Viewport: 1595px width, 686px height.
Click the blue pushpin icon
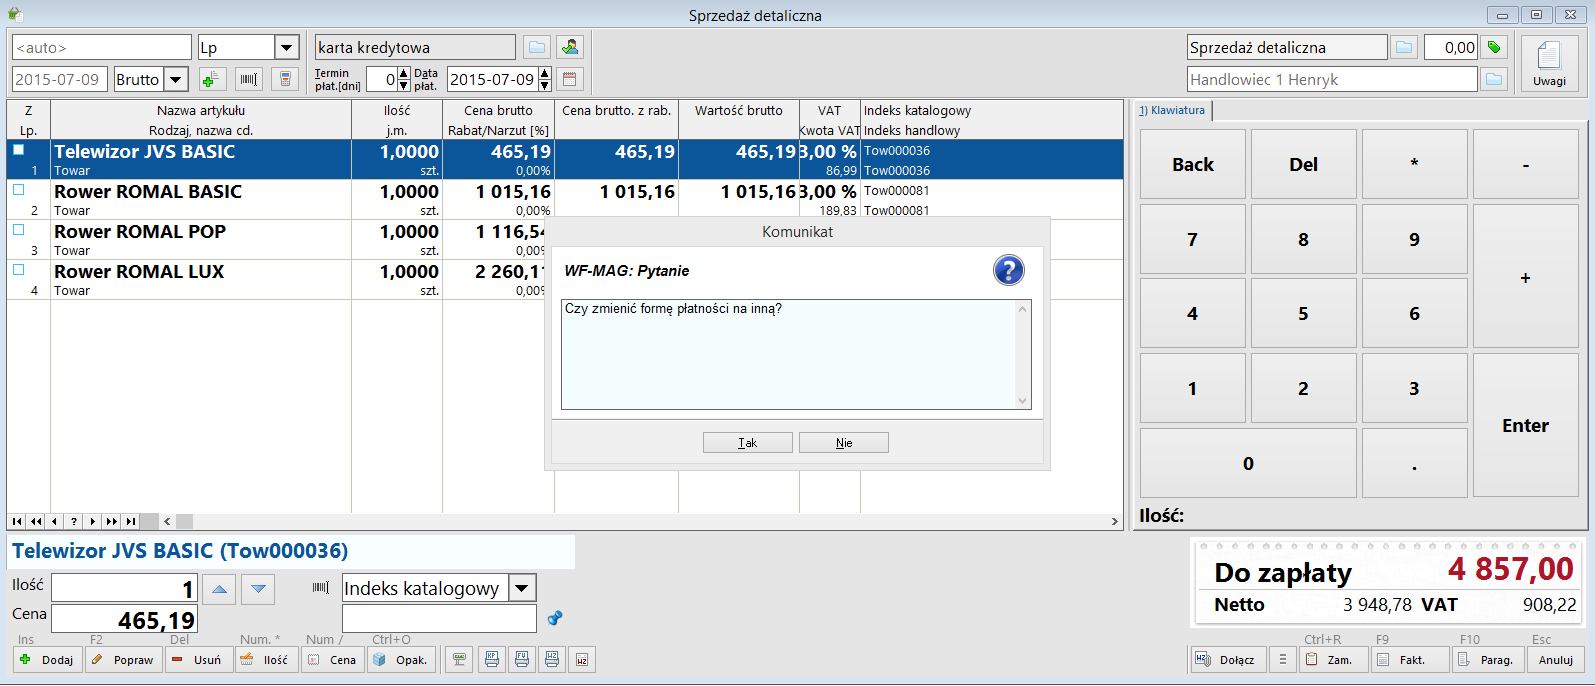[555, 619]
